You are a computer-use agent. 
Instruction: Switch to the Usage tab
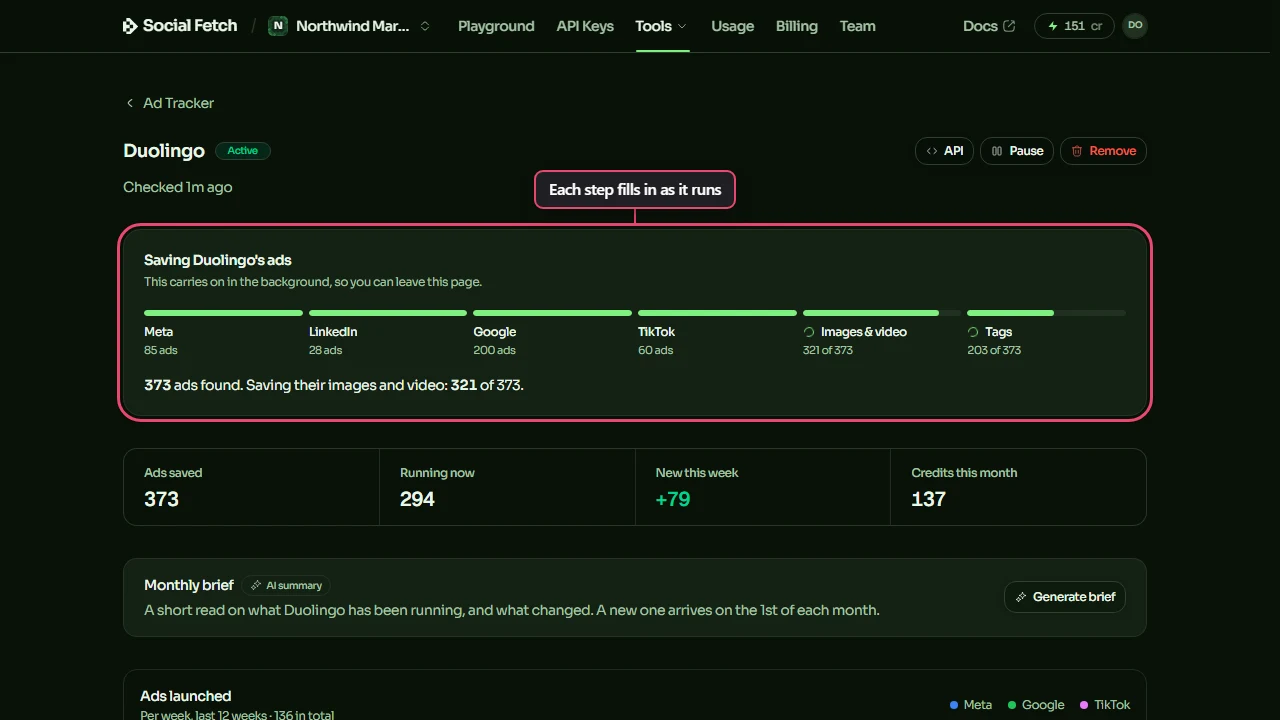[x=732, y=26]
